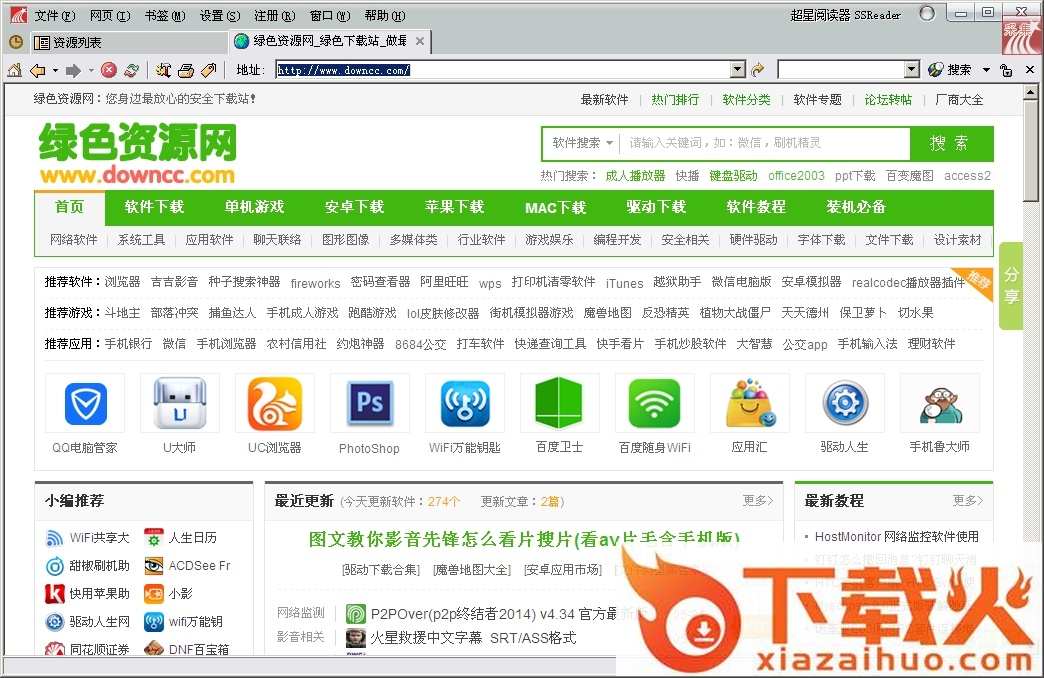Stop loading with the red X icon

click(109, 70)
